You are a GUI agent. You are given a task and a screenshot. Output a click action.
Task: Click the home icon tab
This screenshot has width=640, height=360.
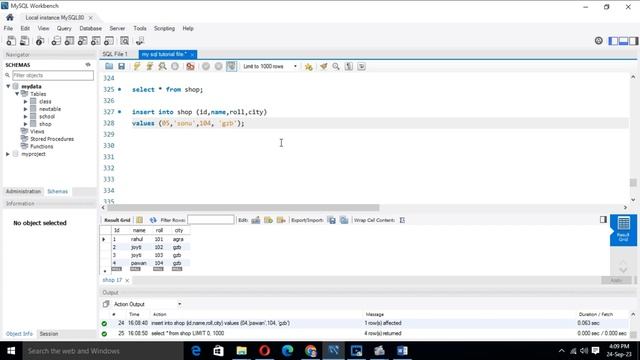(9, 17)
